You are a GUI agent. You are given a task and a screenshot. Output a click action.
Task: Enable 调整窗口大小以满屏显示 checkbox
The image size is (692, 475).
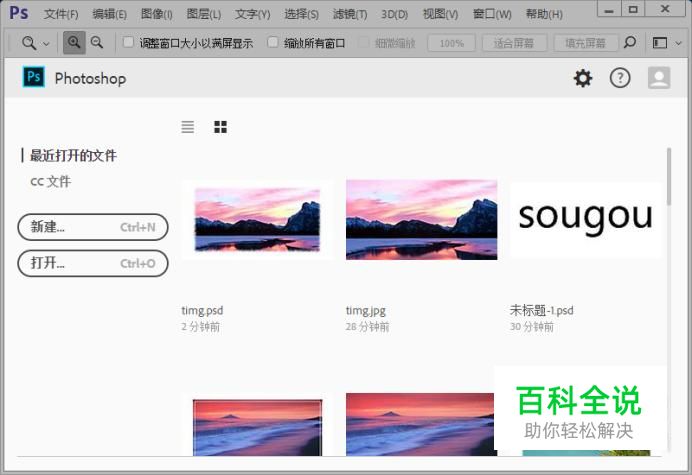(x=128, y=42)
